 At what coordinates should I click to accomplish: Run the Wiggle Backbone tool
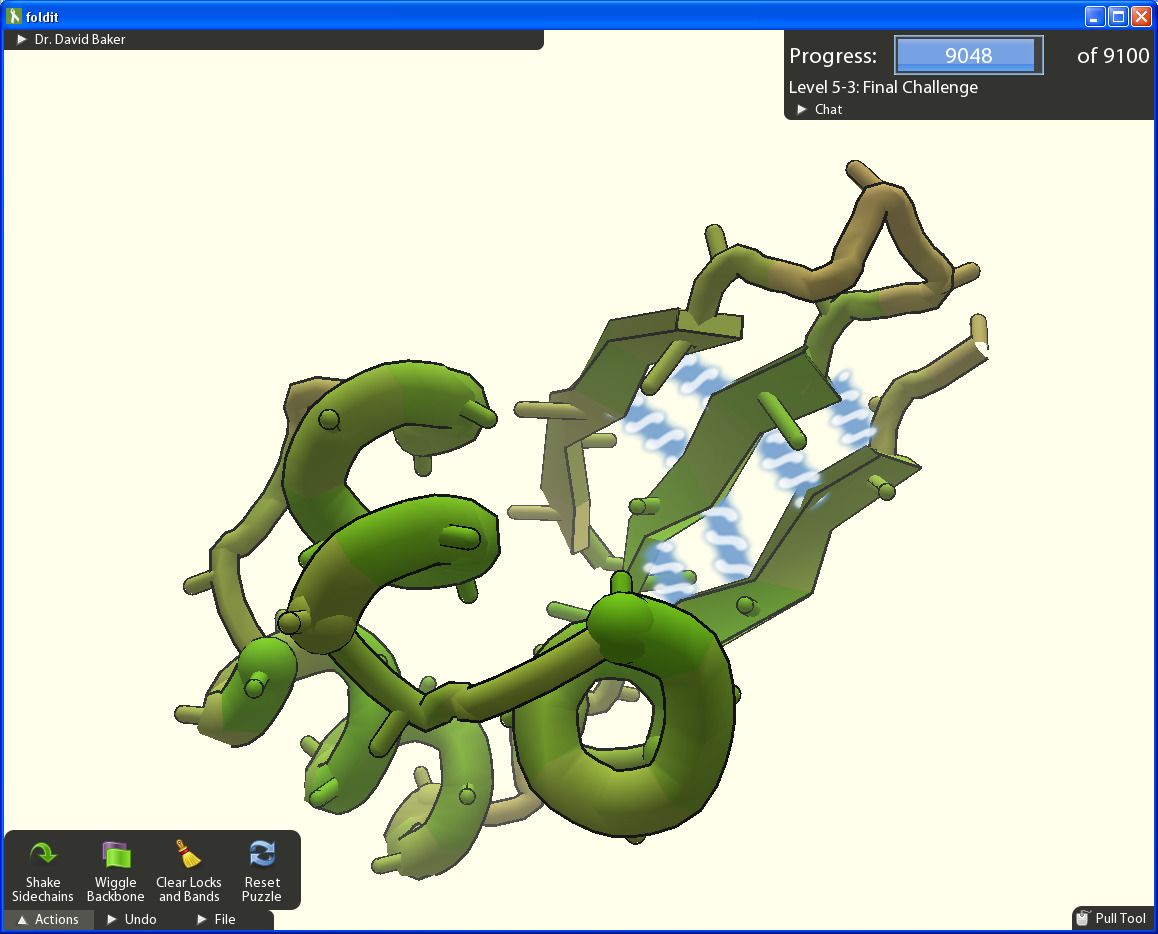[115, 855]
